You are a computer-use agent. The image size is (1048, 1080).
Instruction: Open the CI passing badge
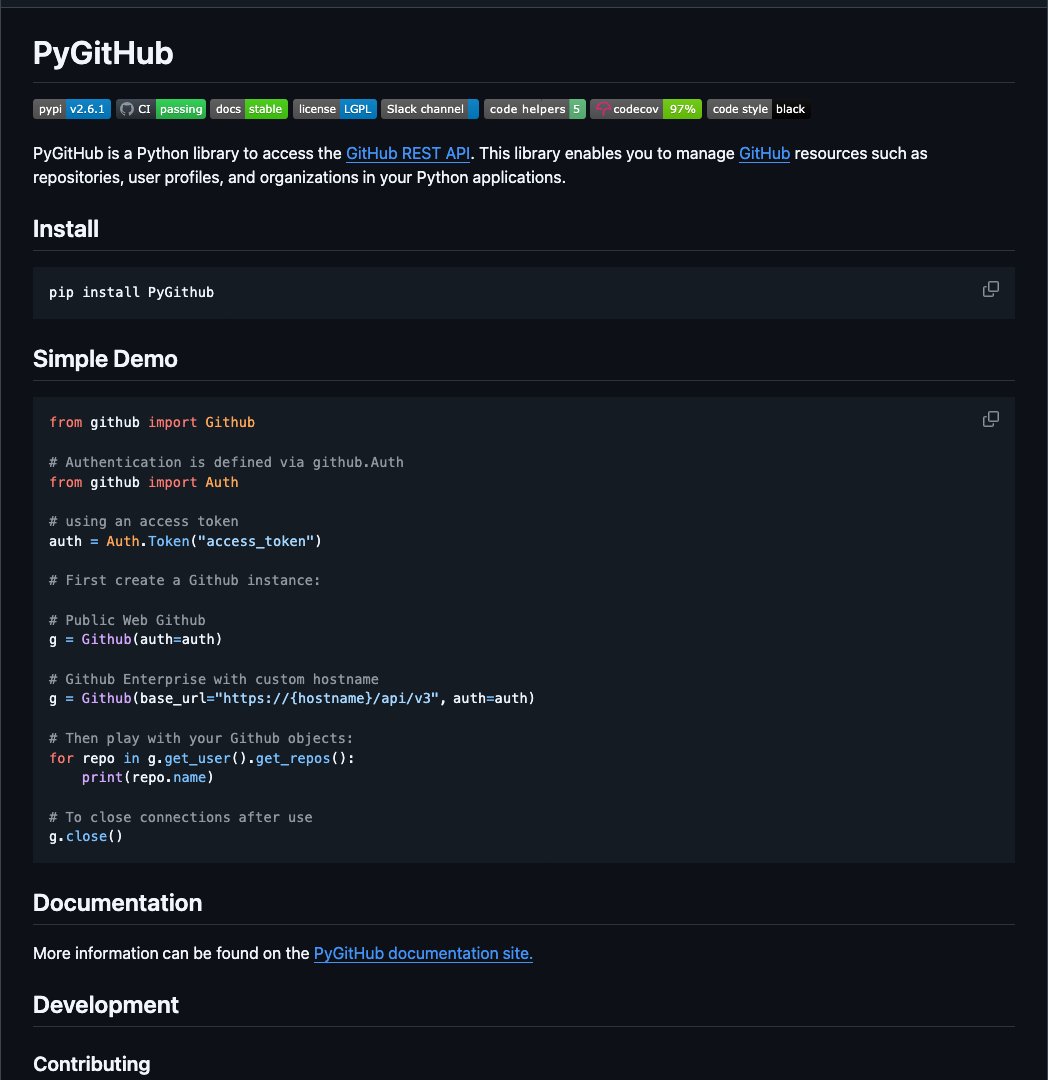[160, 109]
